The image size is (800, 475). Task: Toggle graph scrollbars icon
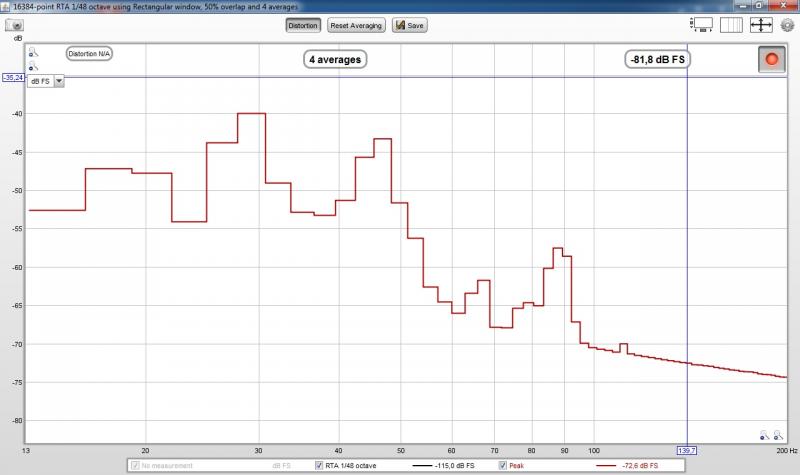[x=702, y=24]
